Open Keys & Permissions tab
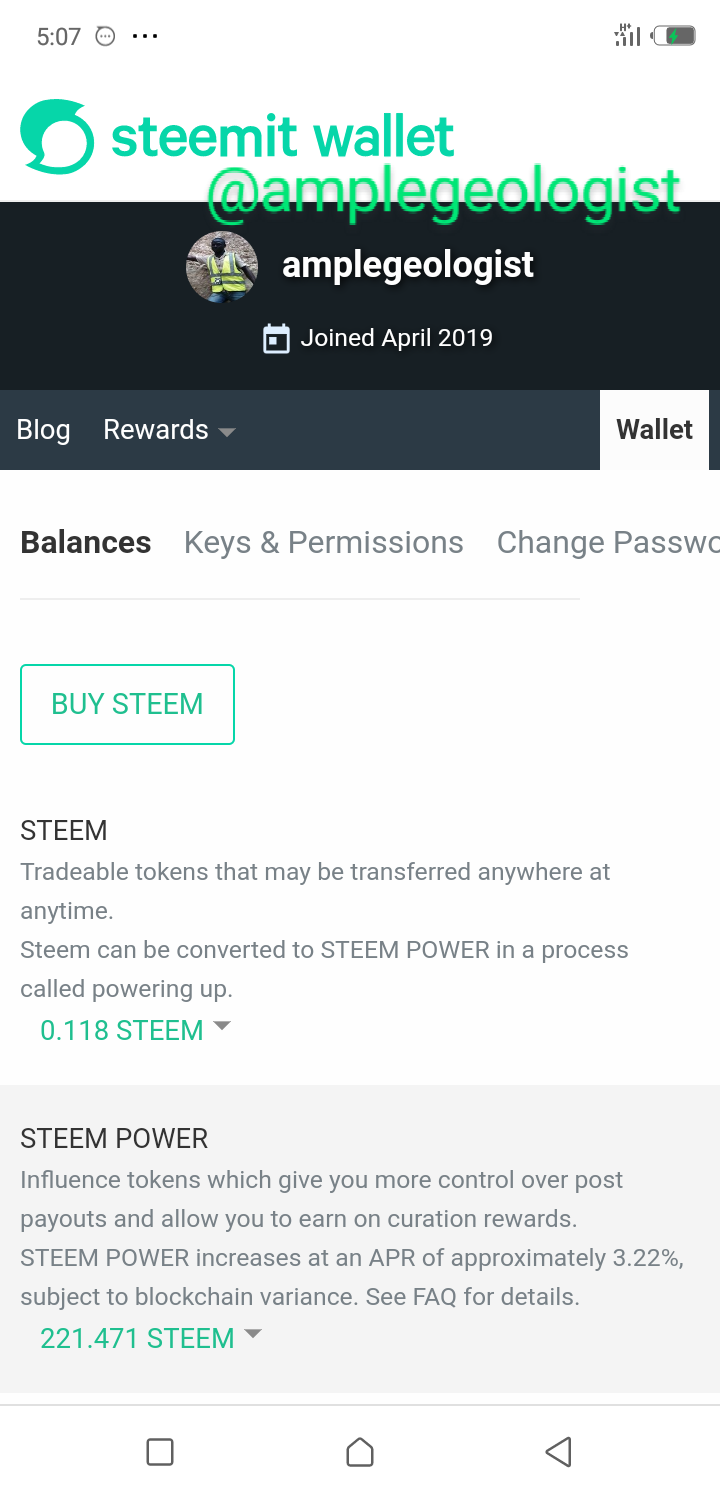Screen dimensions: 720x1500 pyautogui.click(x=323, y=542)
